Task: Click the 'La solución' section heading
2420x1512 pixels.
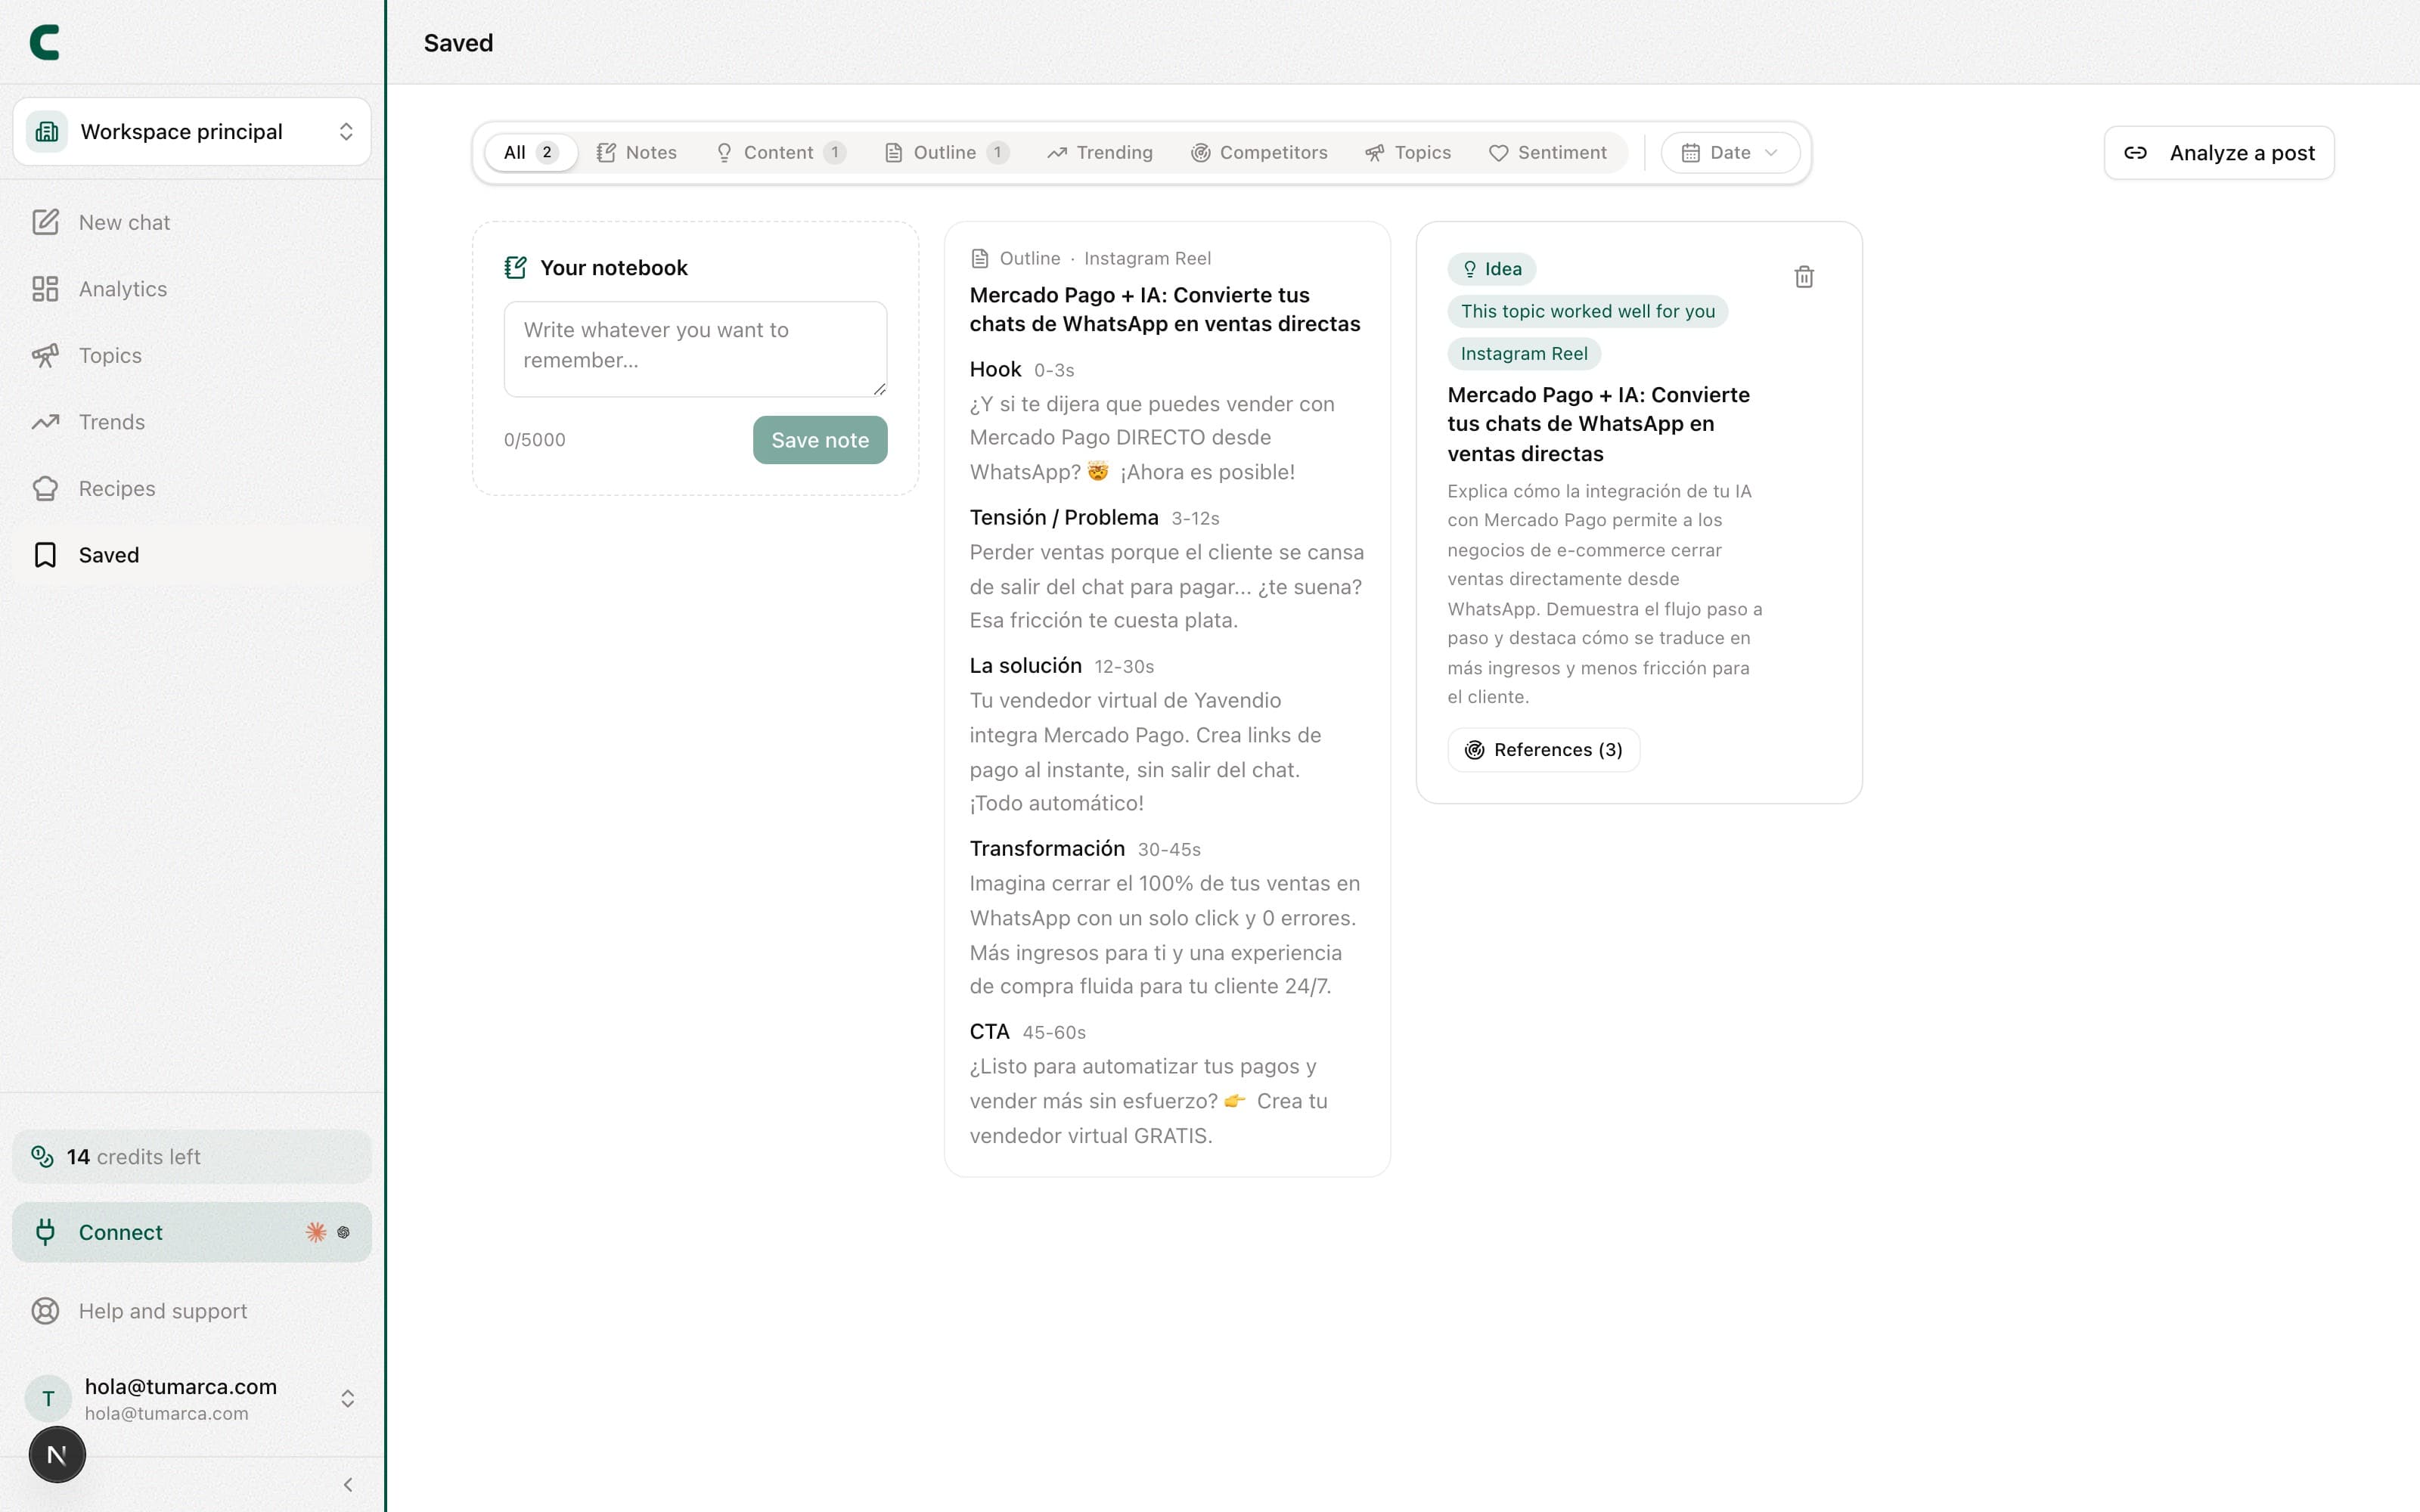Action: tap(1025, 666)
